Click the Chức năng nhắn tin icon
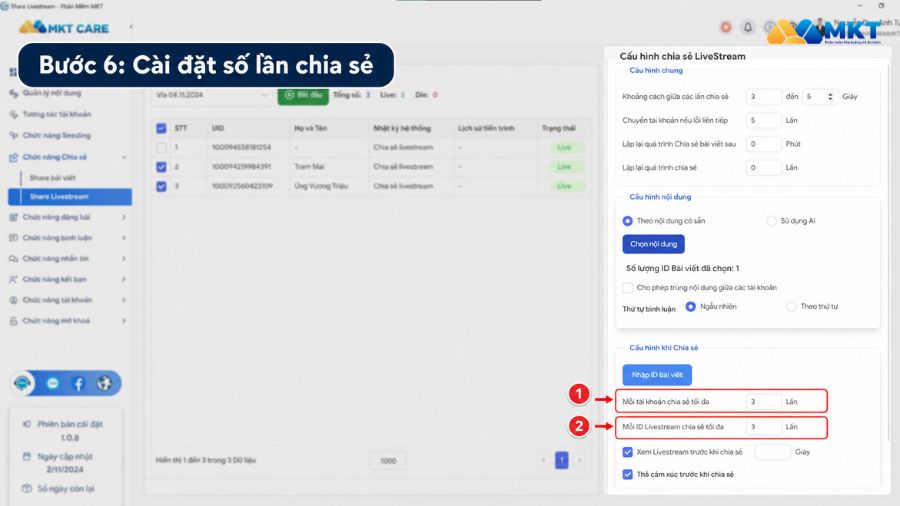Screen dimensions: 900x506 [x=14, y=259]
